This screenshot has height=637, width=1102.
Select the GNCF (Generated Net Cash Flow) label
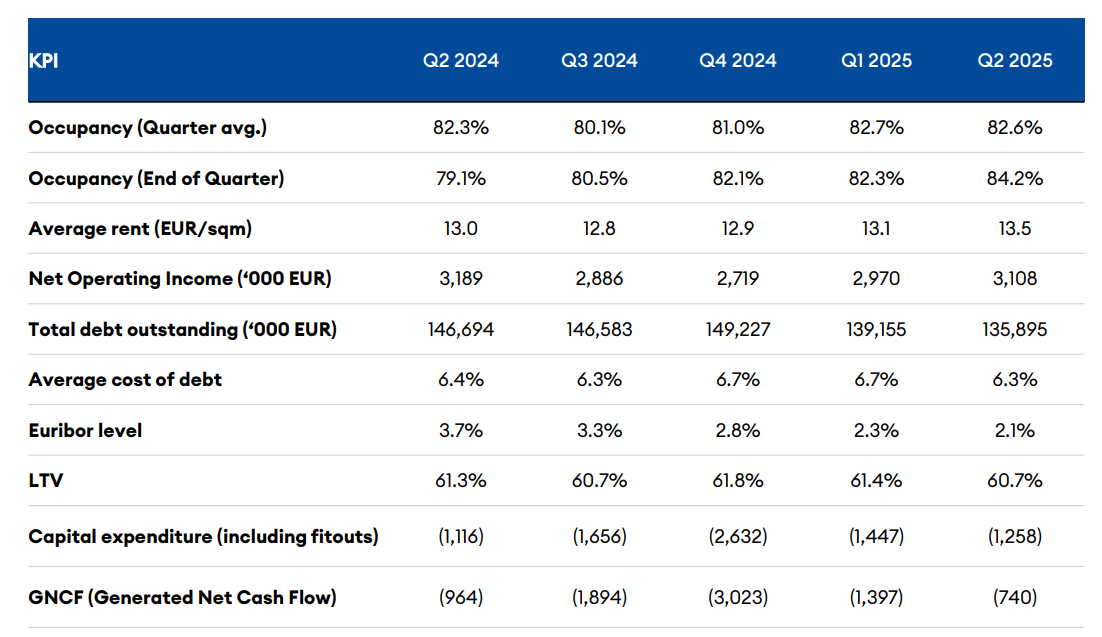tap(182, 598)
